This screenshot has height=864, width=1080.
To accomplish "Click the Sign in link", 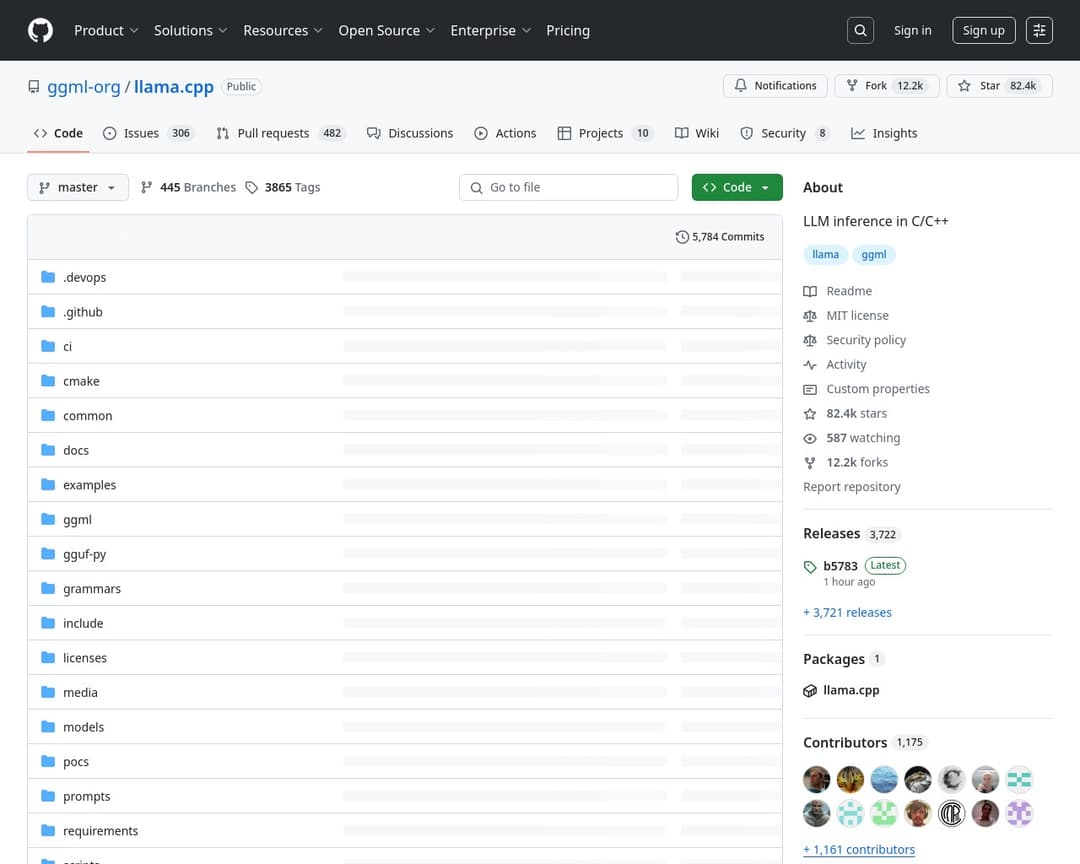I will pos(912,30).
